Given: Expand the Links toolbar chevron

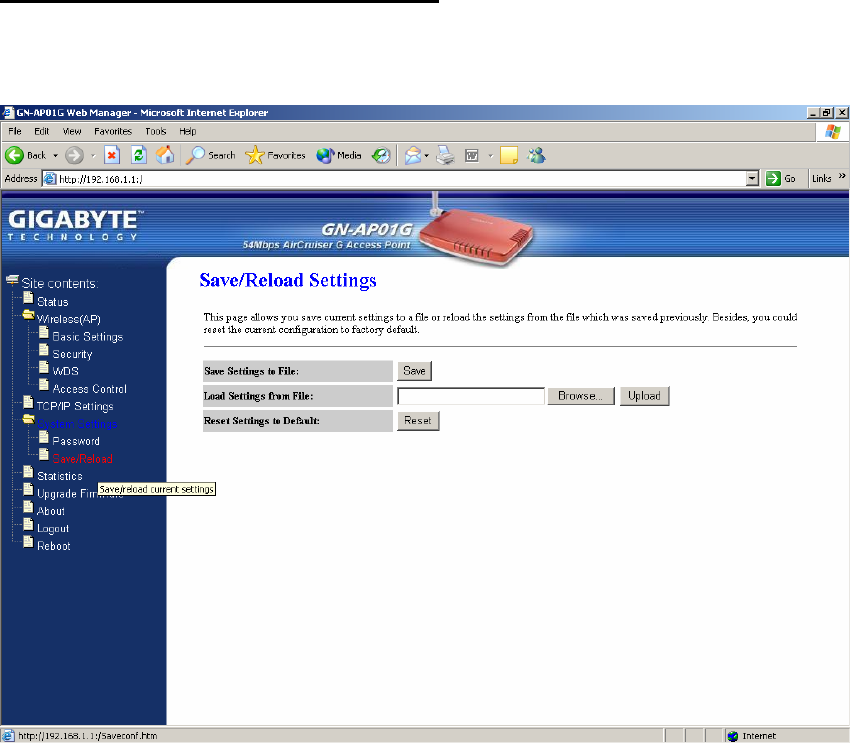Looking at the screenshot, I should tap(842, 176).
